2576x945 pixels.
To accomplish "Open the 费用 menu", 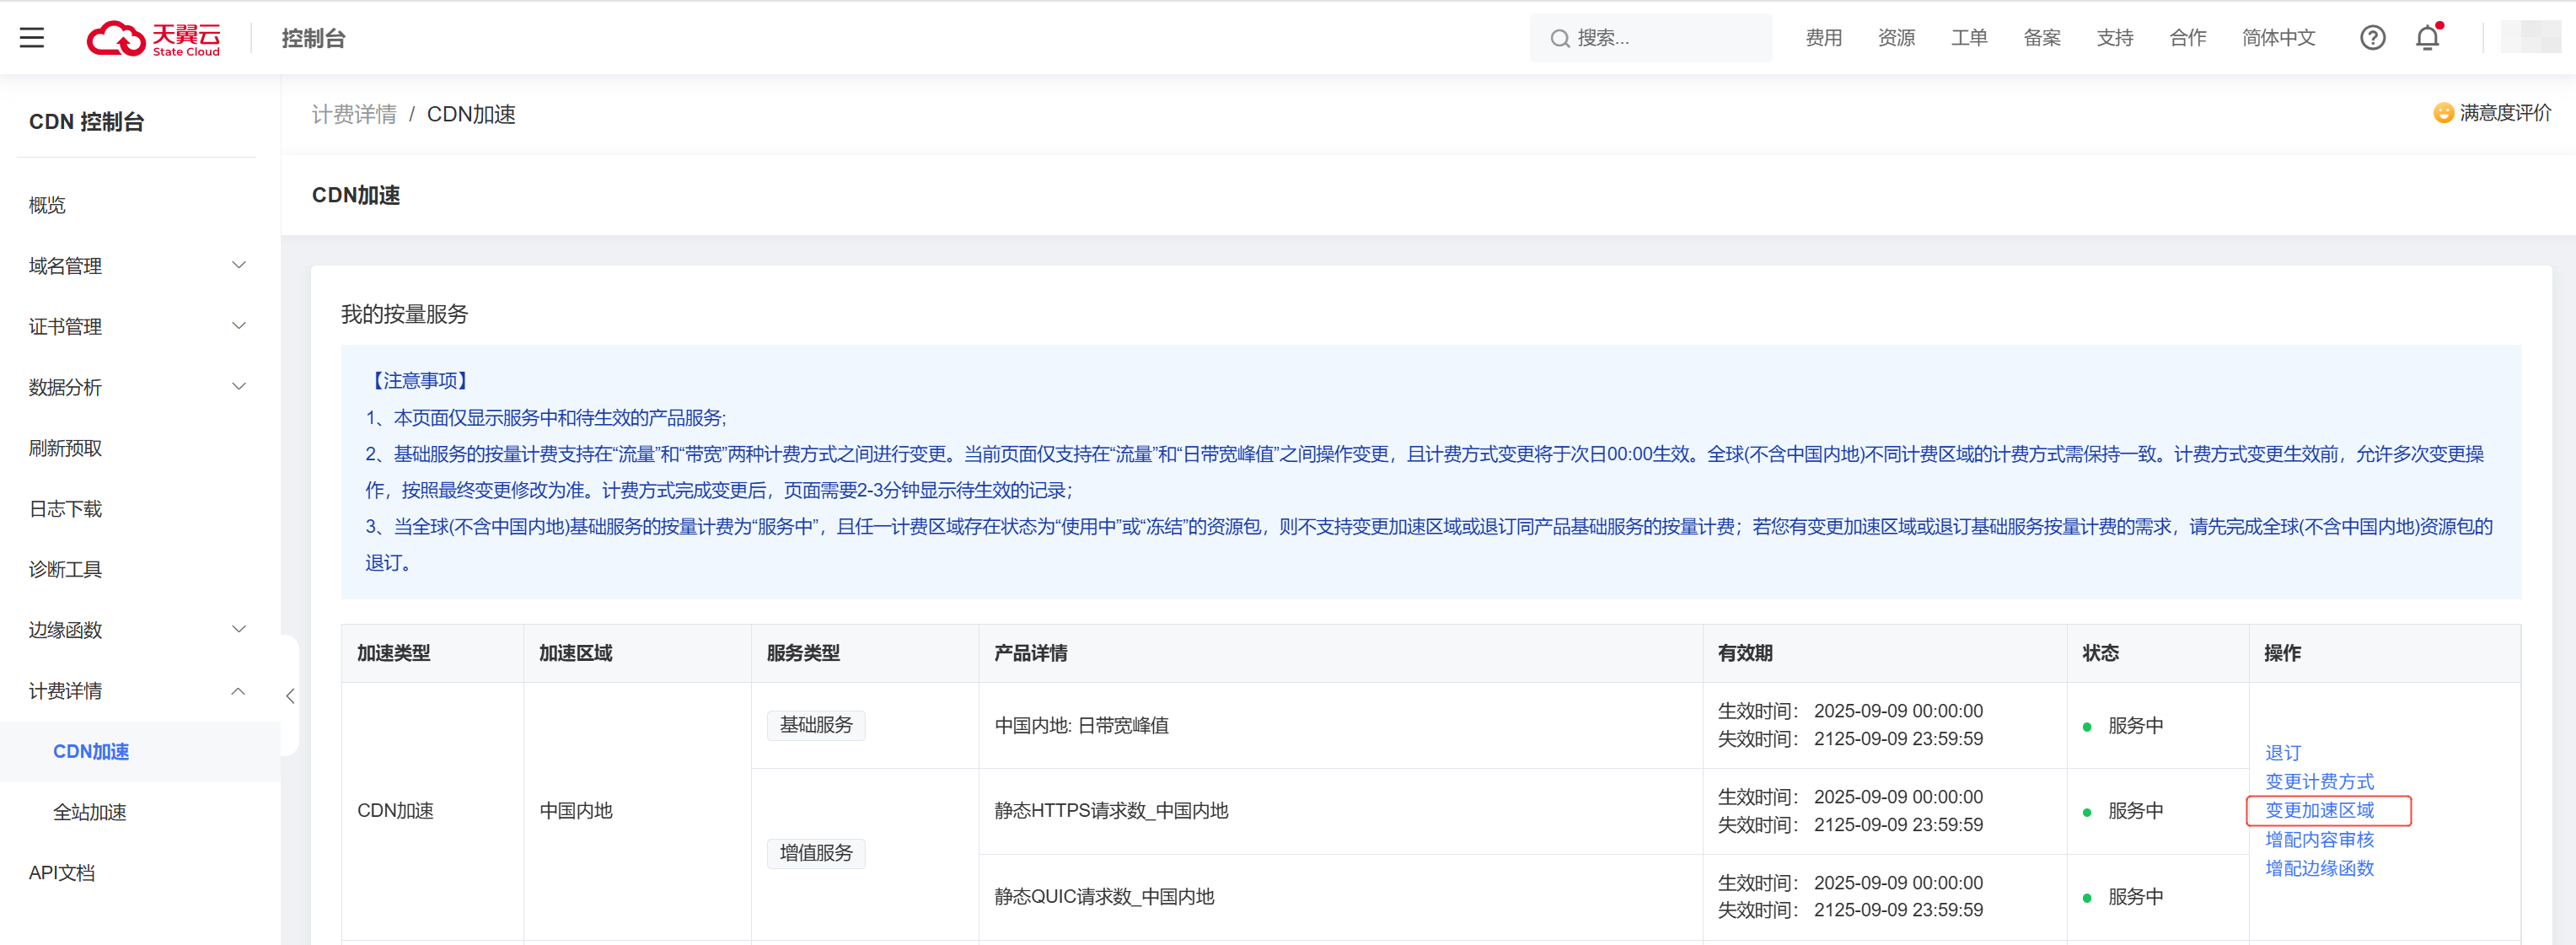I will pos(1823,38).
